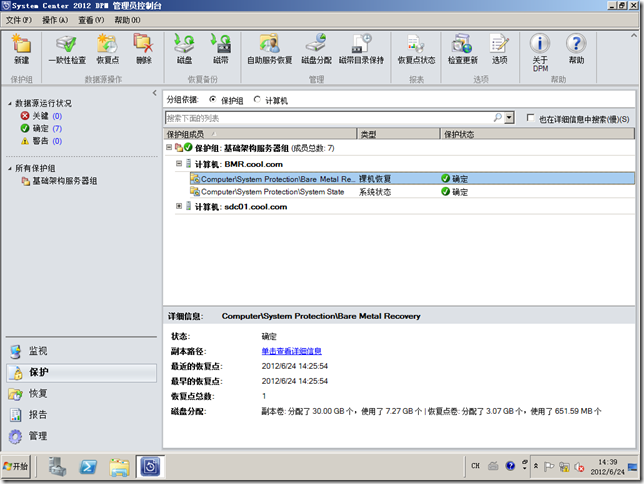Switch to the 恢复 workspace
The width and height of the screenshot is (644, 484).
tap(81, 394)
